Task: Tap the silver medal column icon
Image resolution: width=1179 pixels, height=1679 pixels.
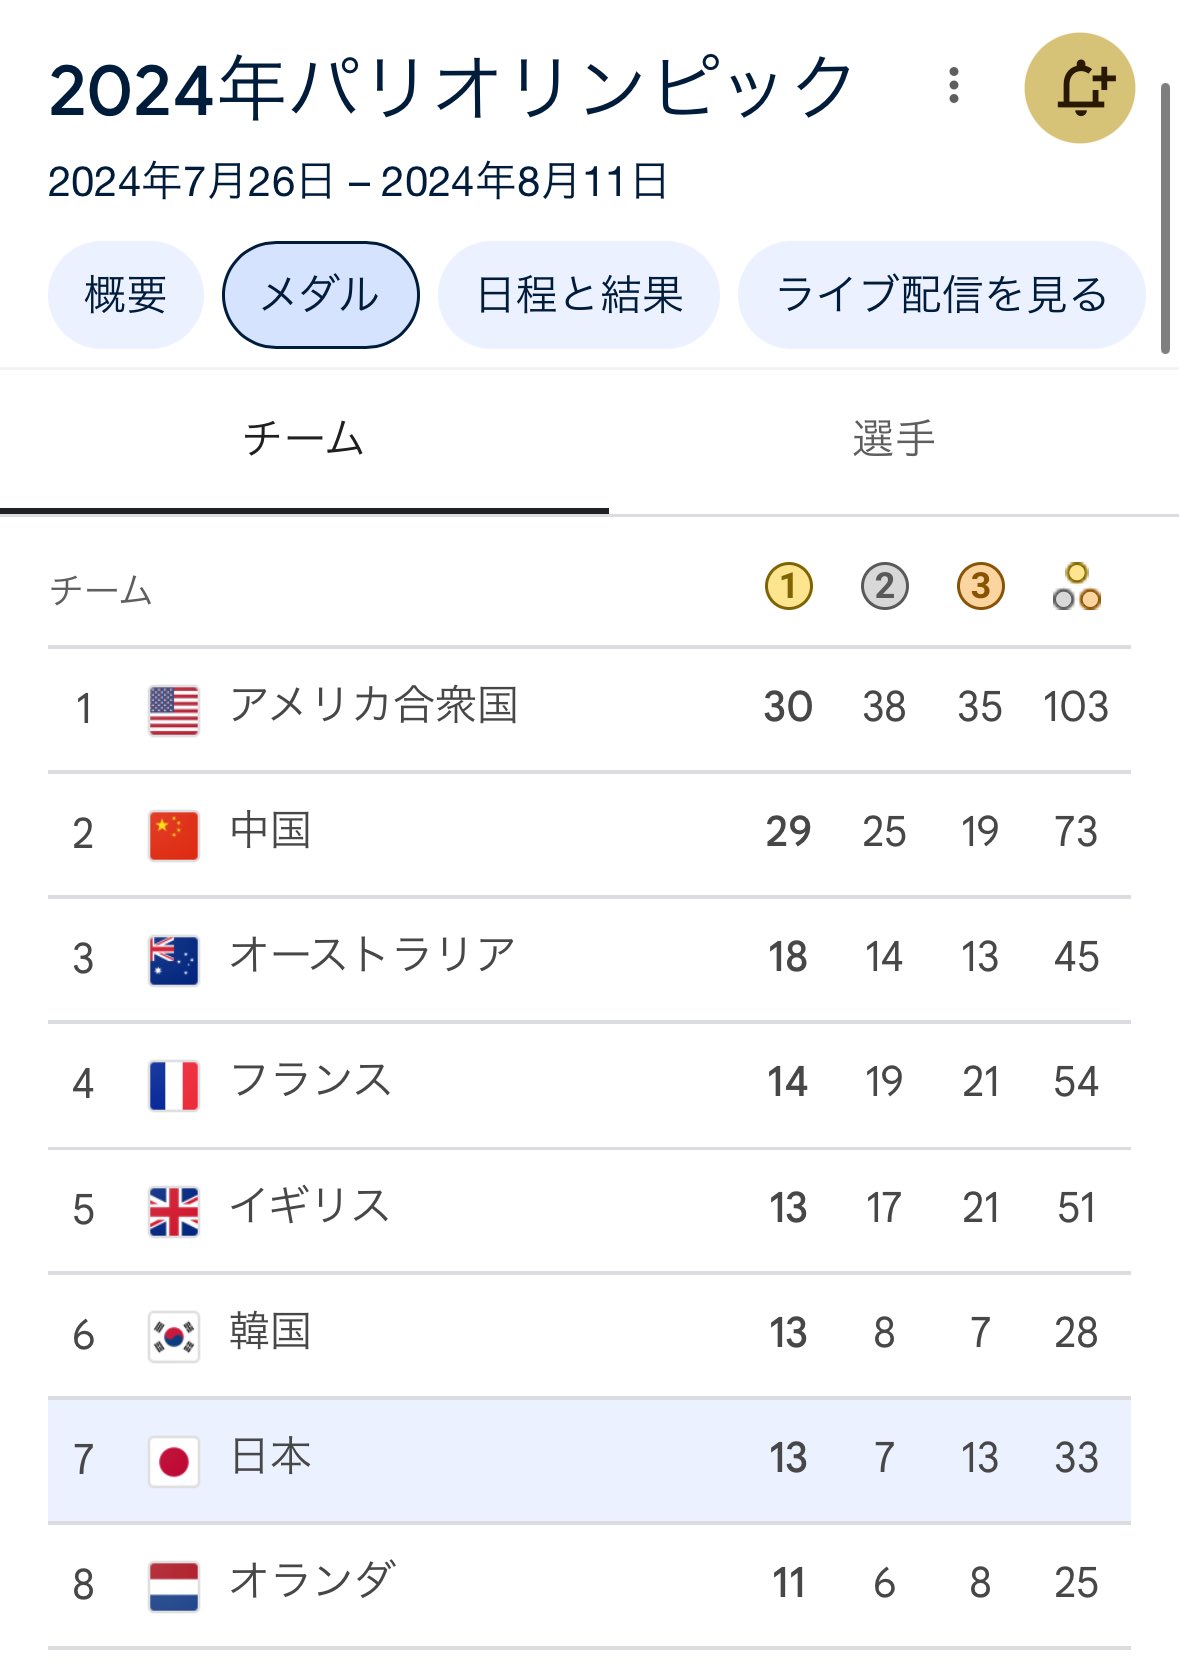Action: [x=884, y=587]
